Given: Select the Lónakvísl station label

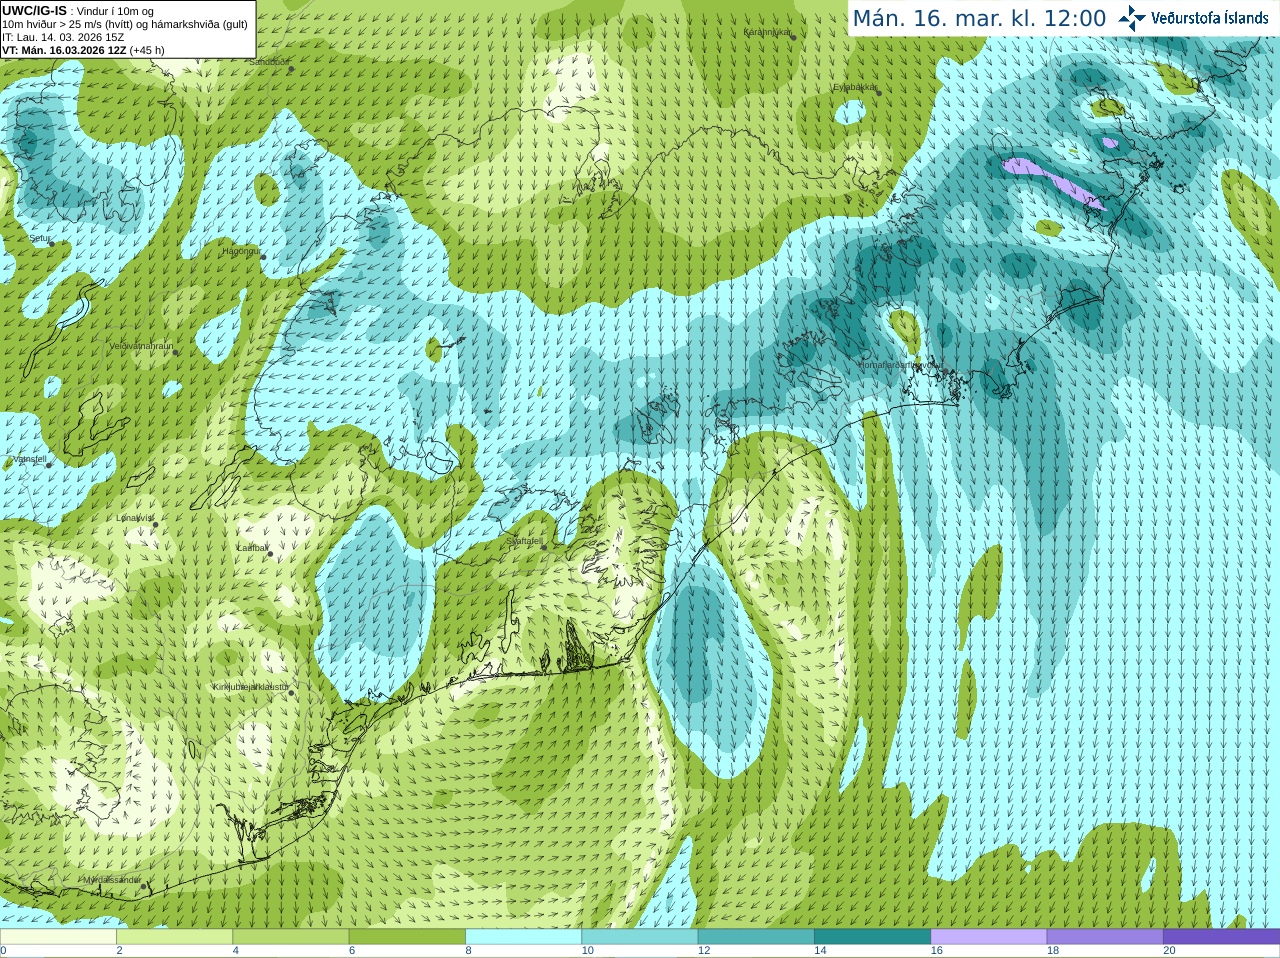Looking at the screenshot, I should click(x=135, y=518).
